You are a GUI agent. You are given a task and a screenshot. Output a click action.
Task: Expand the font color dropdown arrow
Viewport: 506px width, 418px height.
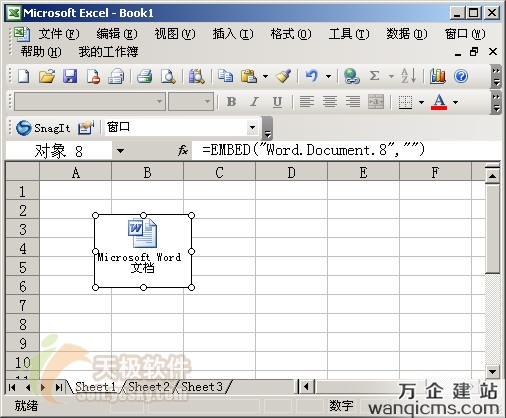(x=455, y=102)
